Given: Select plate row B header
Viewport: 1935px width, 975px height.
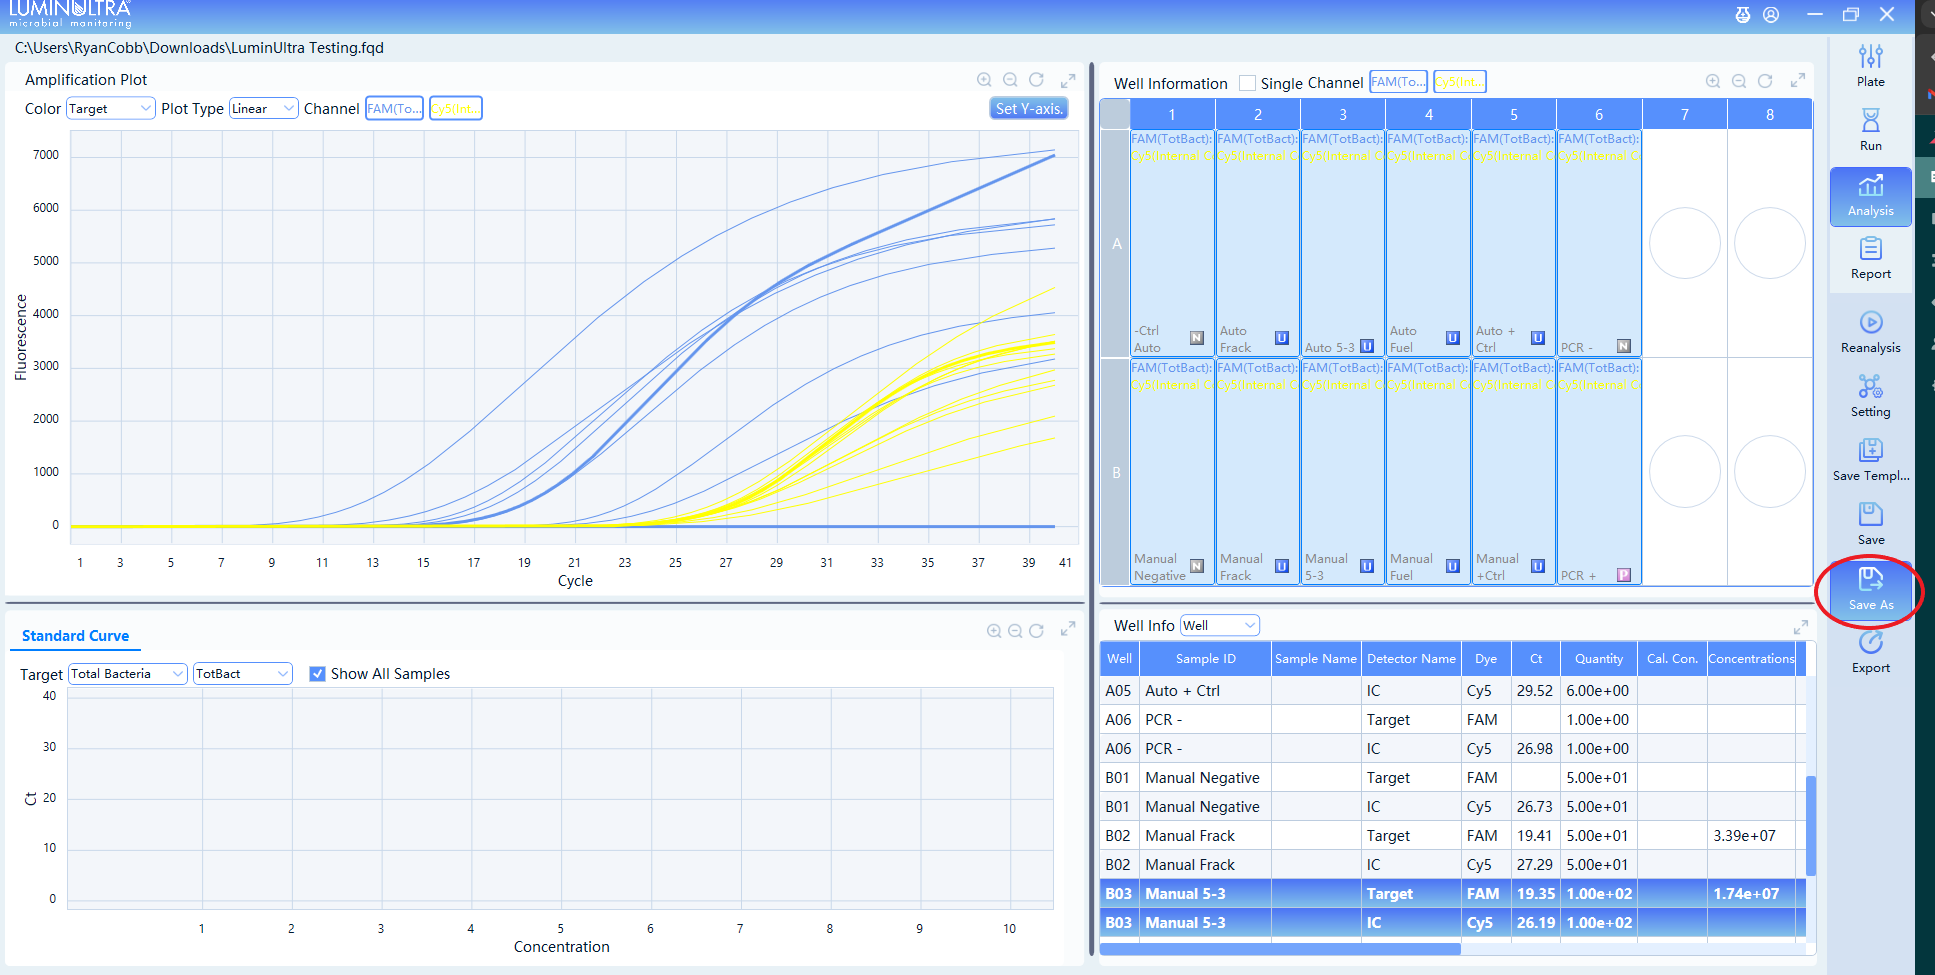Looking at the screenshot, I should 1116,472.
